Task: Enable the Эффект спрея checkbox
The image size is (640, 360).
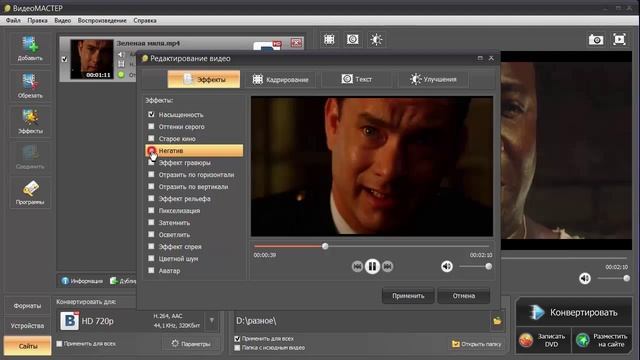Action: [x=151, y=246]
